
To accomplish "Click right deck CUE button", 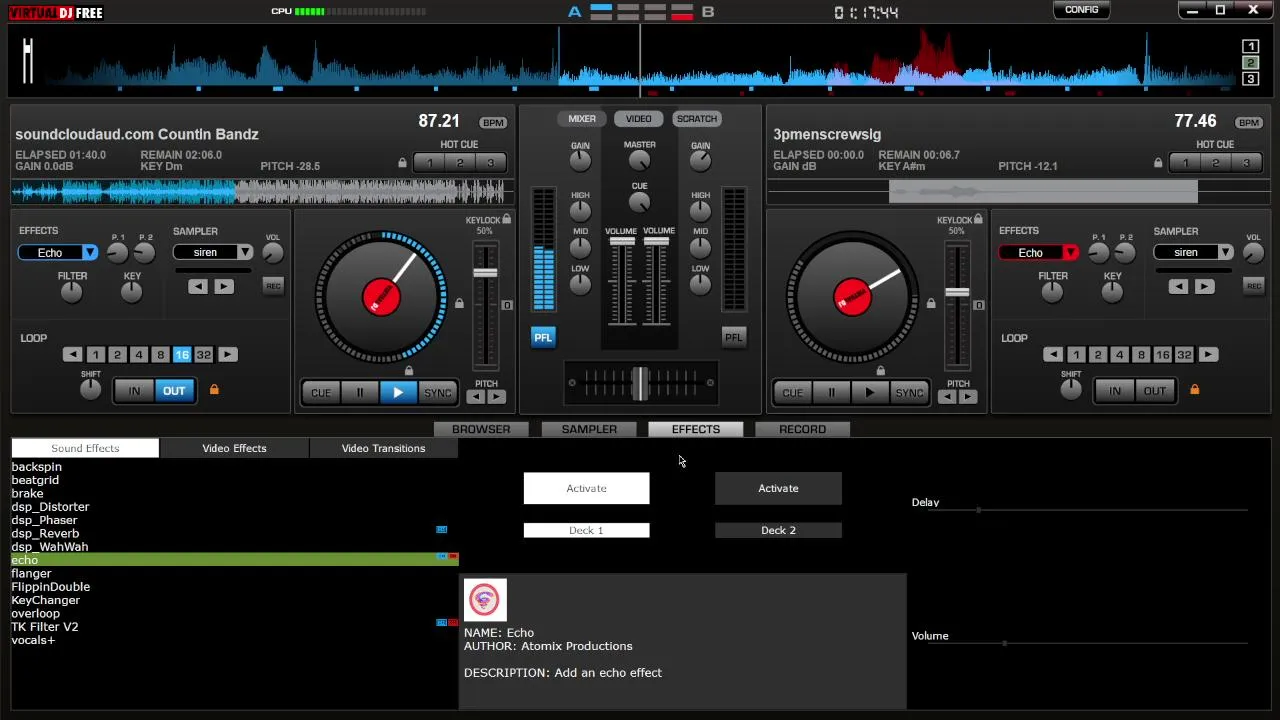I will tap(792, 393).
